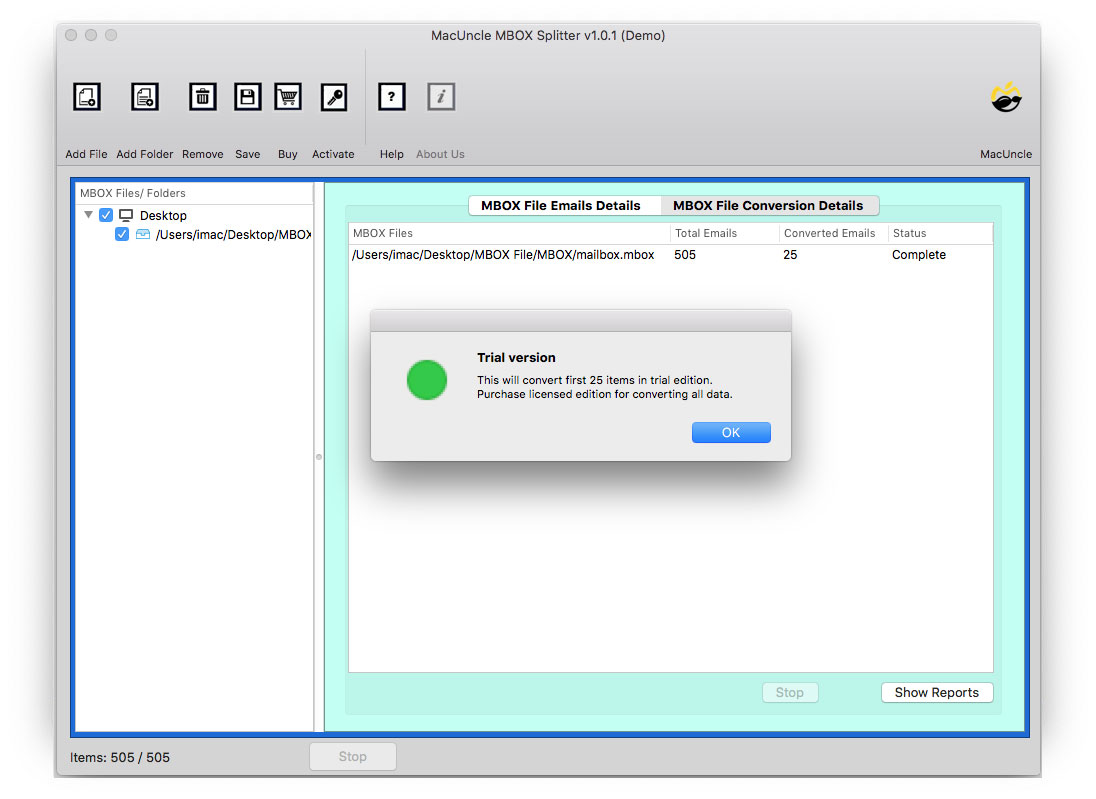This screenshot has width=1096, height=799.
Task: Switch to the MBOX File Conversion Details tab
Action: (x=770, y=205)
